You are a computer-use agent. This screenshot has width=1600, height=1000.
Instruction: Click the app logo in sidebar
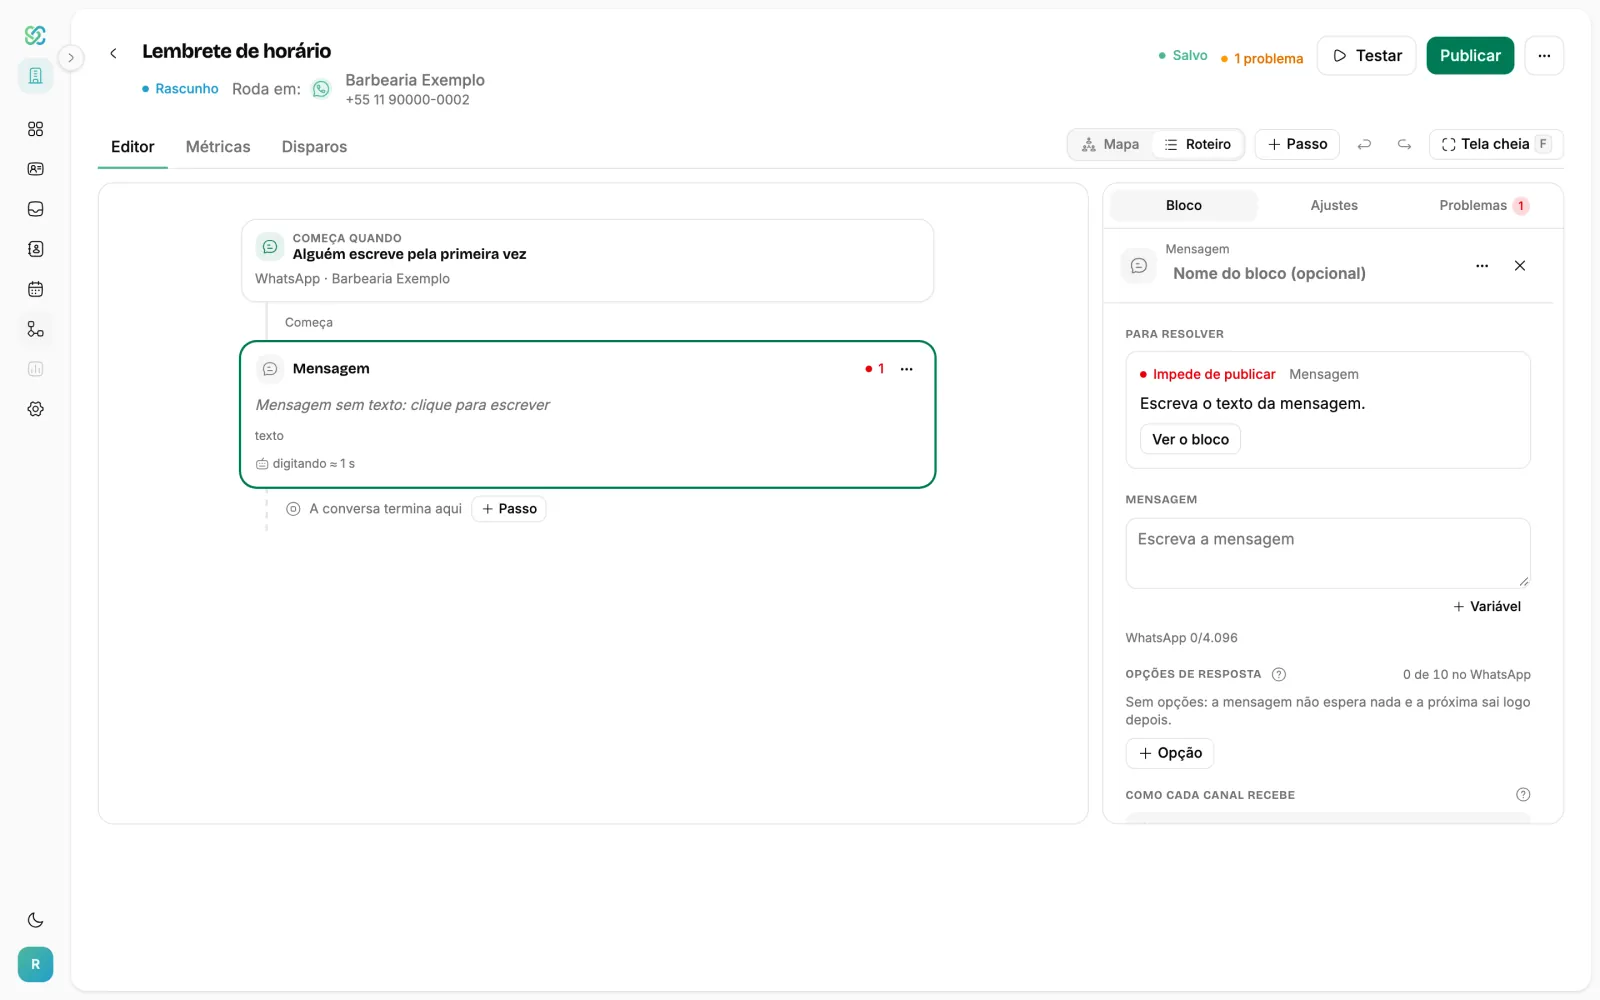[35, 35]
